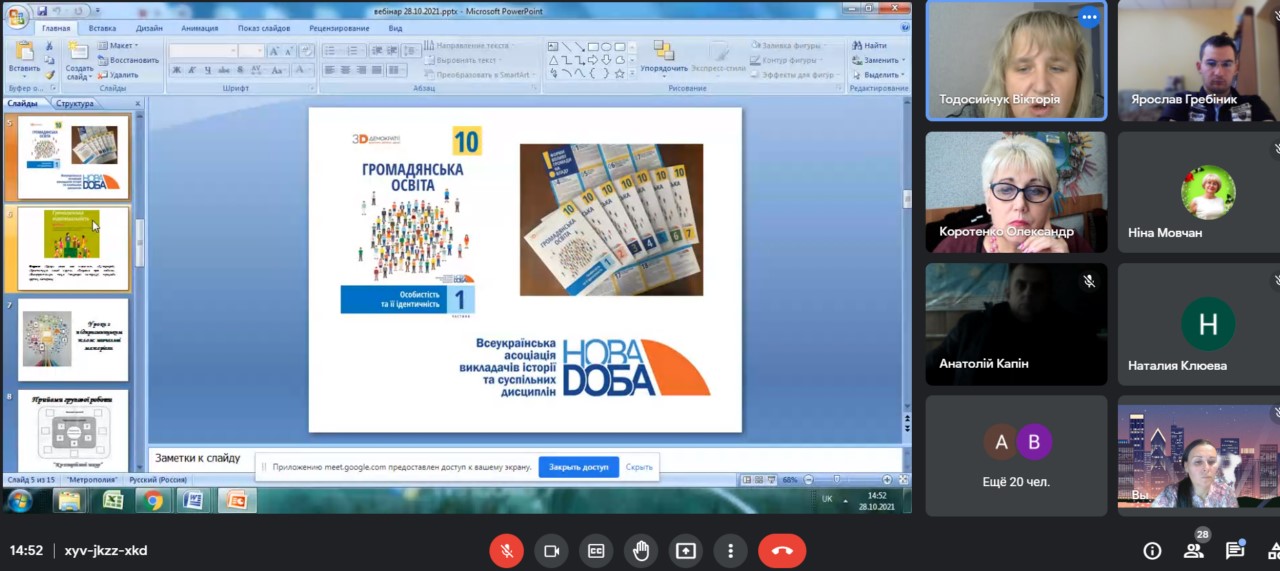Adjust the PowerPoint zoom slider
The width and height of the screenshot is (1280, 571).
[x=837, y=480]
